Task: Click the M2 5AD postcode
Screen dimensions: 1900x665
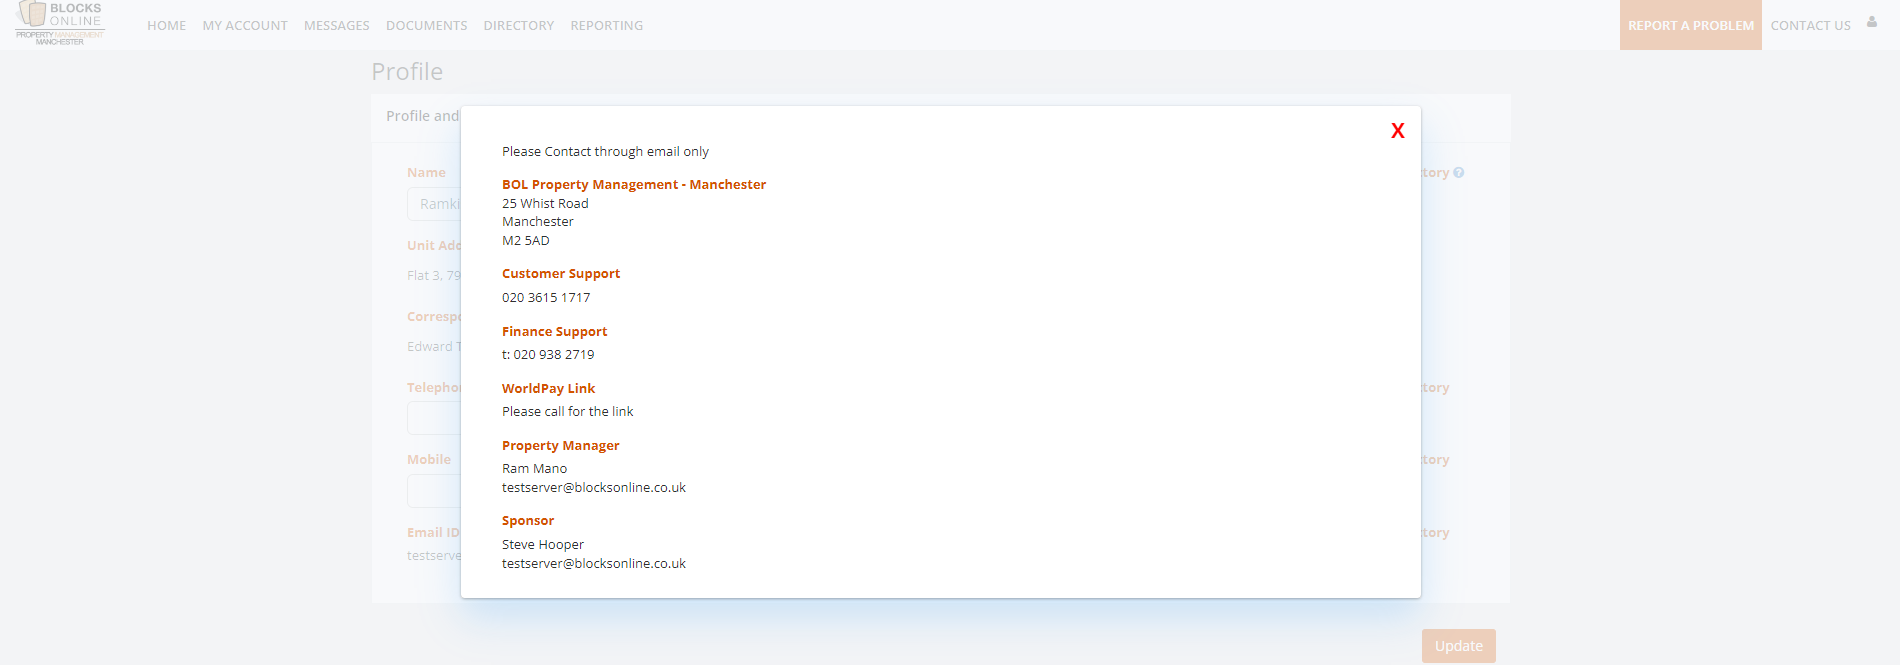Action: [526, 241]
